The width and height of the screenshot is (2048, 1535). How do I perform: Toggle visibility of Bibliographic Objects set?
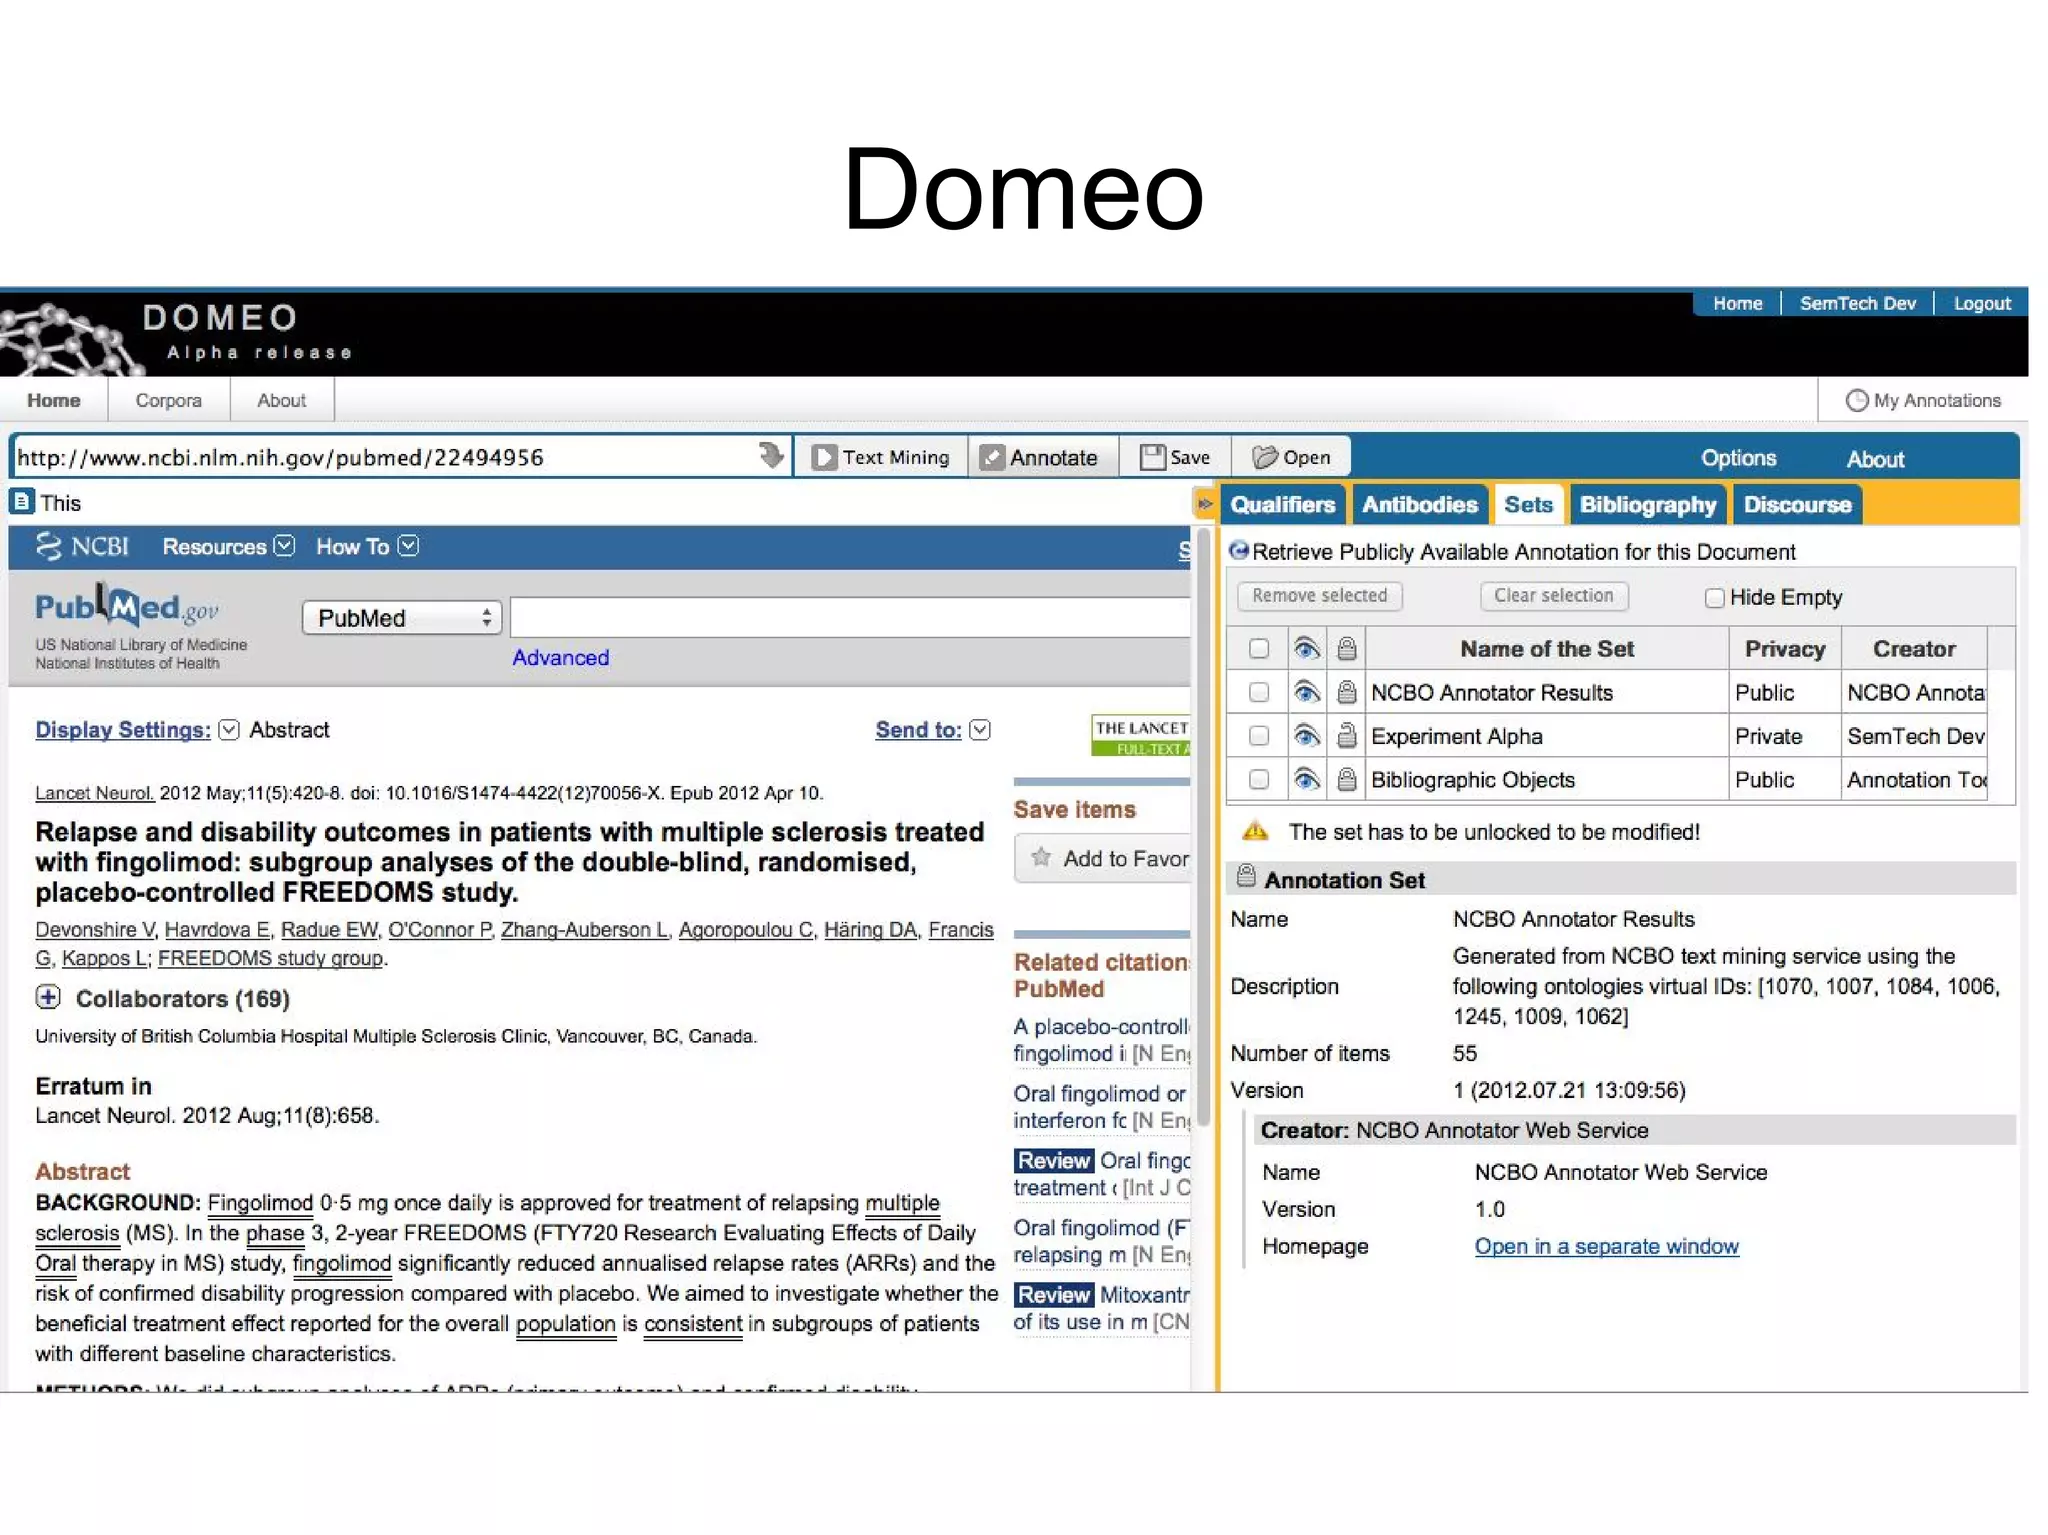coord(1305,779)
